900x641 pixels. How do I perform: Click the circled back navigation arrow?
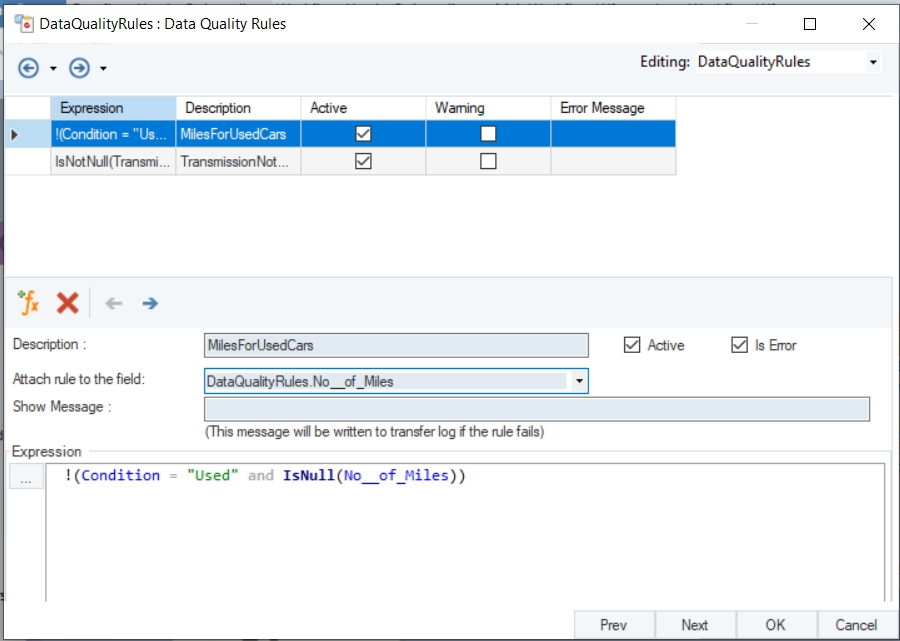click(x=29, y=68)
